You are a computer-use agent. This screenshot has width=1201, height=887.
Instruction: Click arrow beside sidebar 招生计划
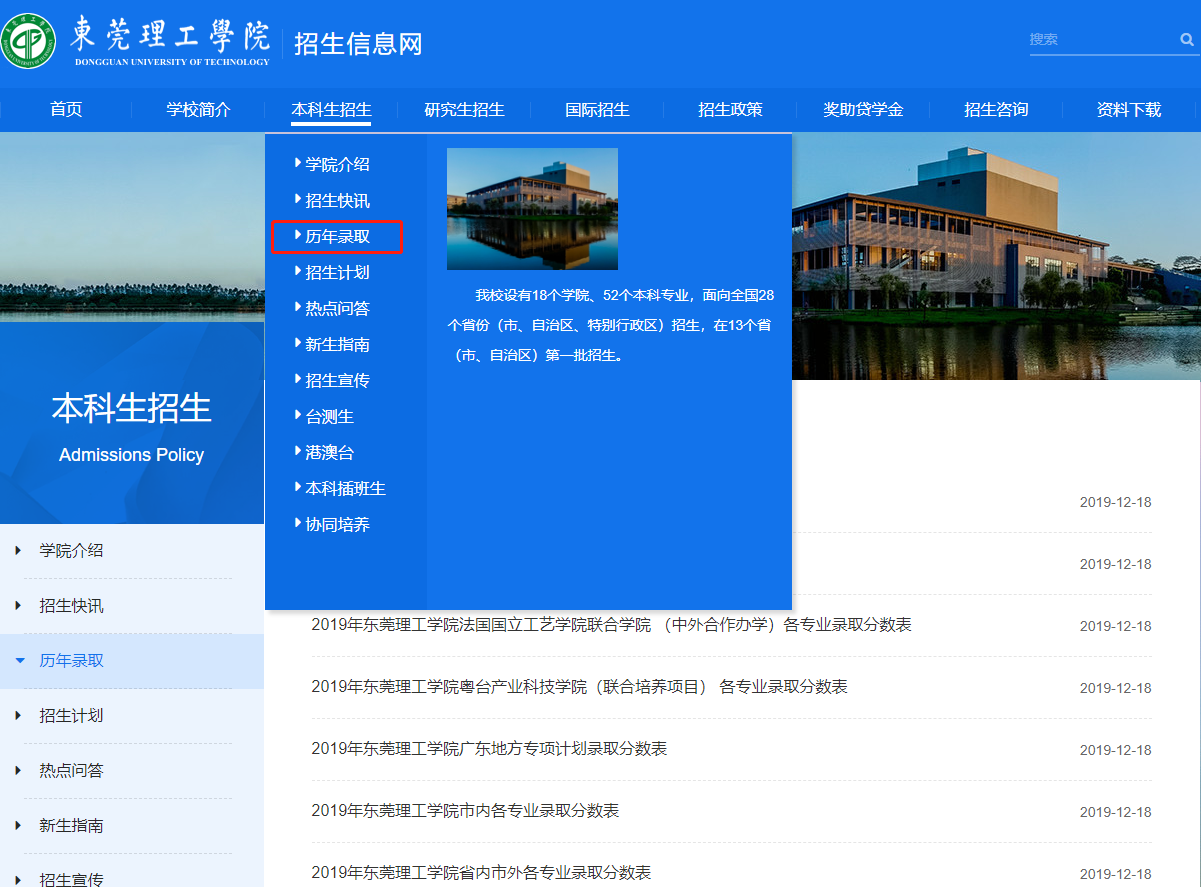tap(18, 715)
